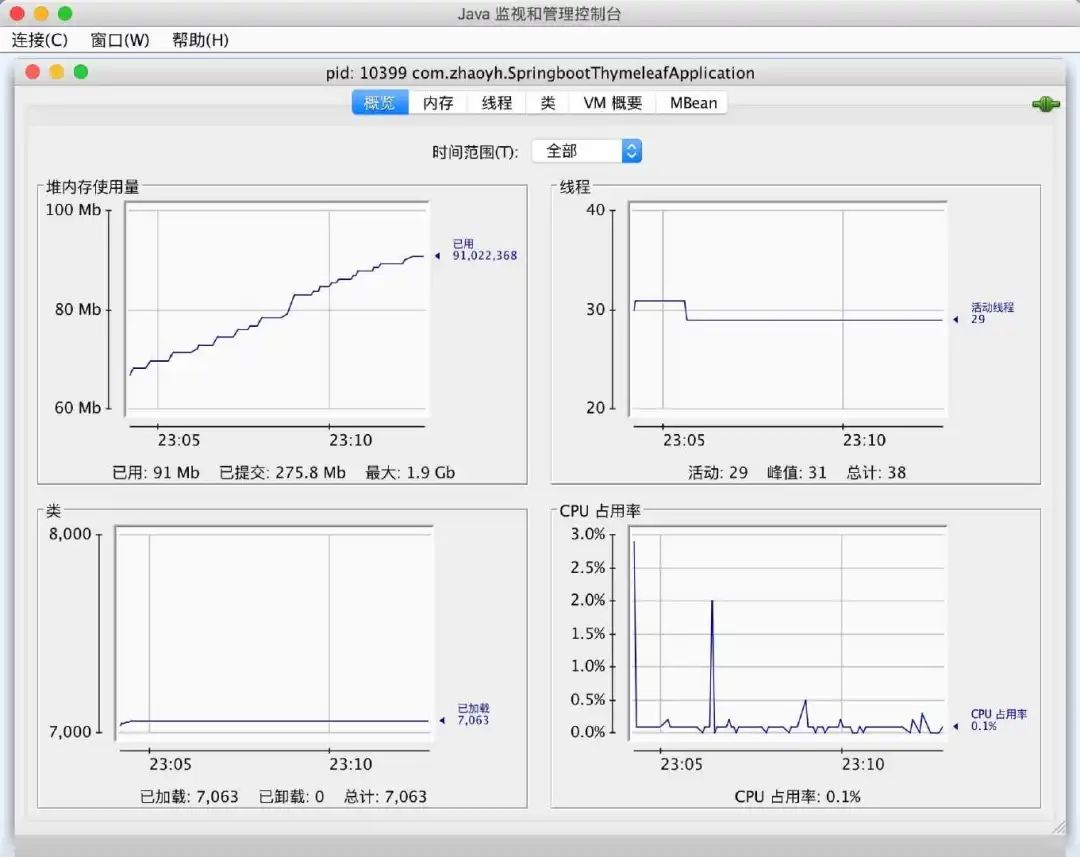Click the 活动线程 29 legend label
The width and height of the screenshot is (1080, 857).
[x=992, y=313]
